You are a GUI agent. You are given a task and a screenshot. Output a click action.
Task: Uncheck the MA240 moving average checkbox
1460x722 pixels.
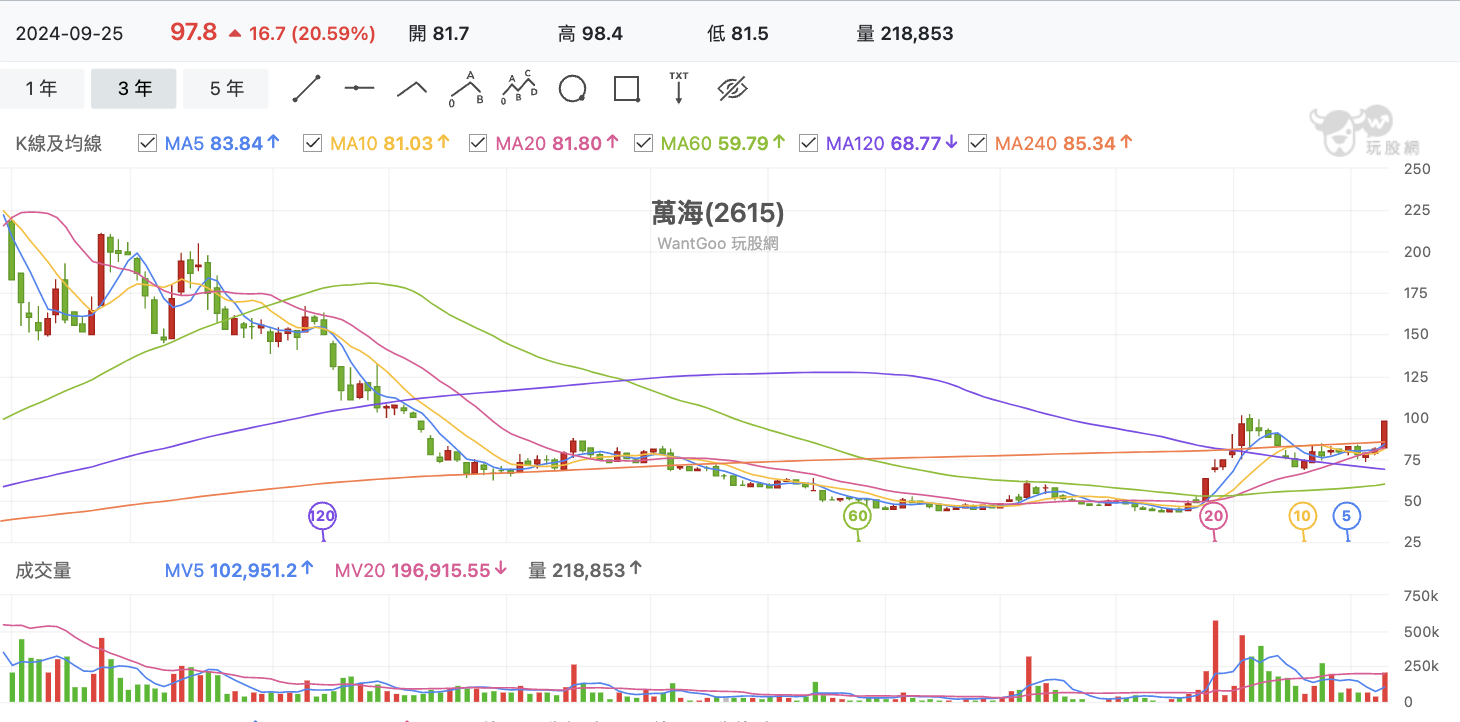[977, 143]
